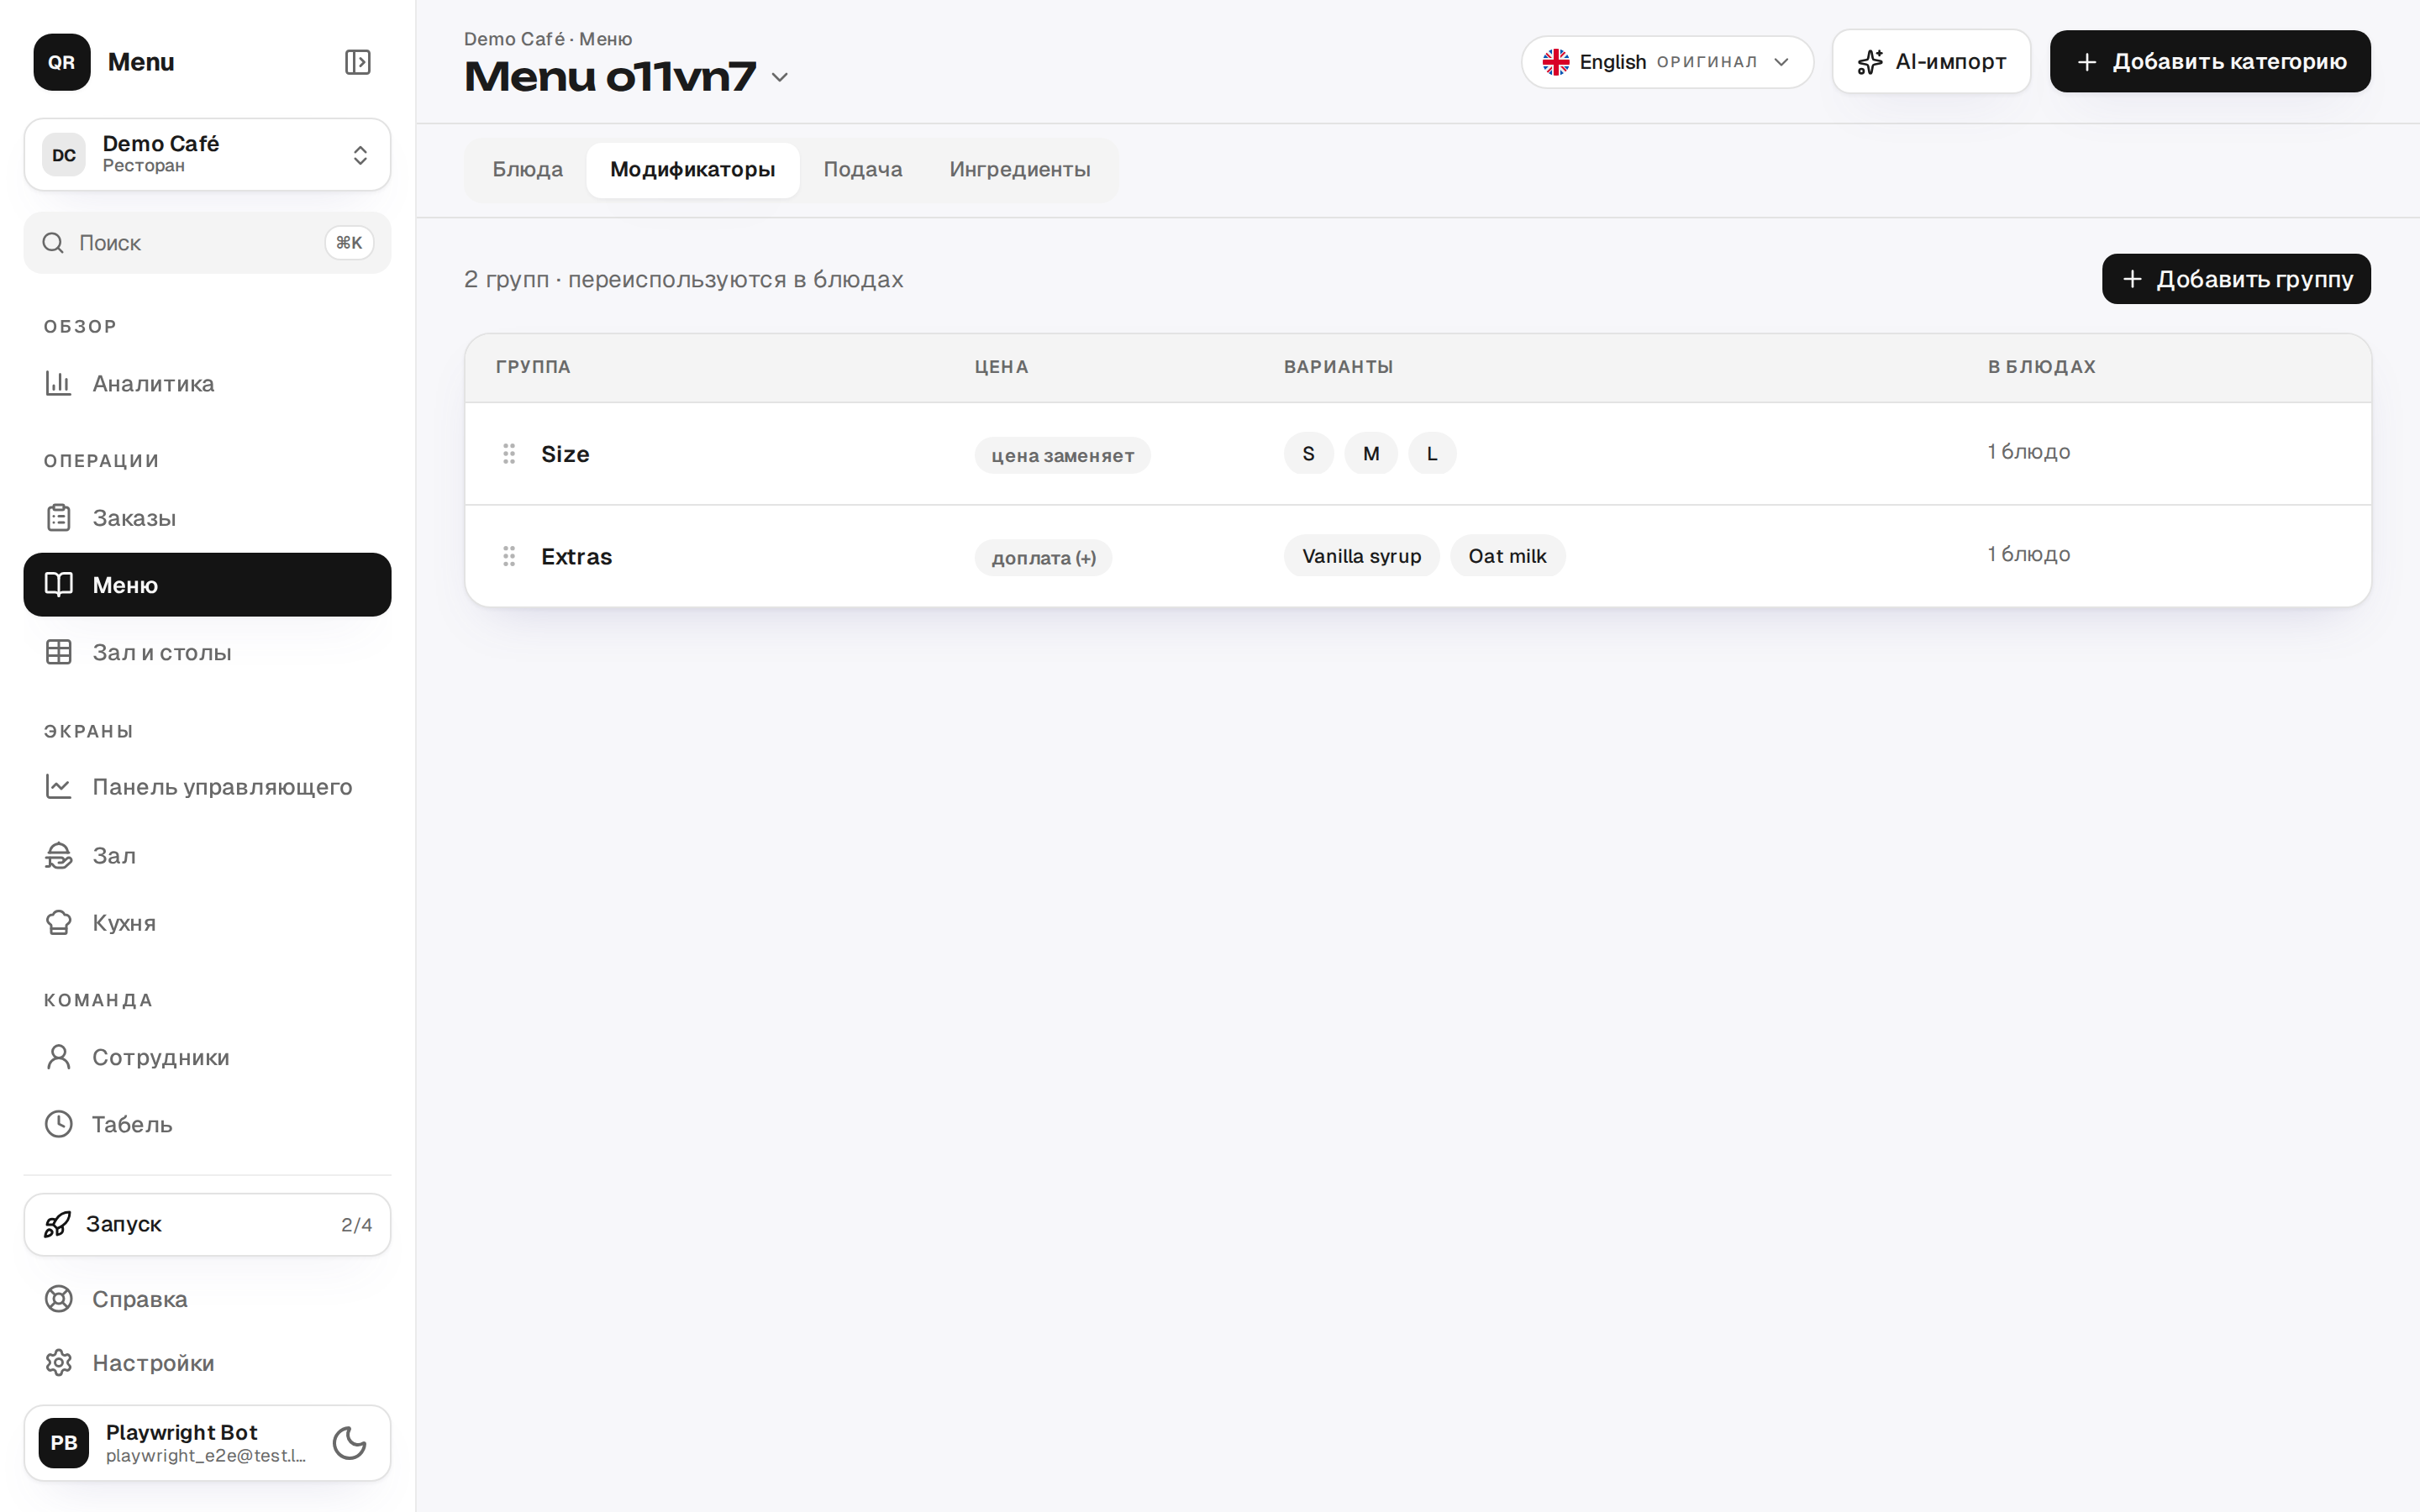Click 1 блюдо in Size row
The image size is (2420, 1512).
[2028, 452]
